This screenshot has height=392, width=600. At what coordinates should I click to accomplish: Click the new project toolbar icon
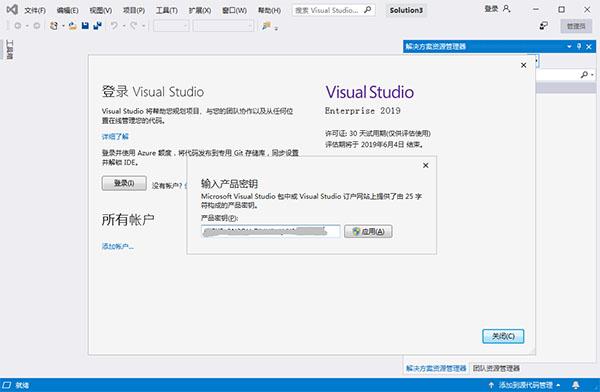(54, 26)
